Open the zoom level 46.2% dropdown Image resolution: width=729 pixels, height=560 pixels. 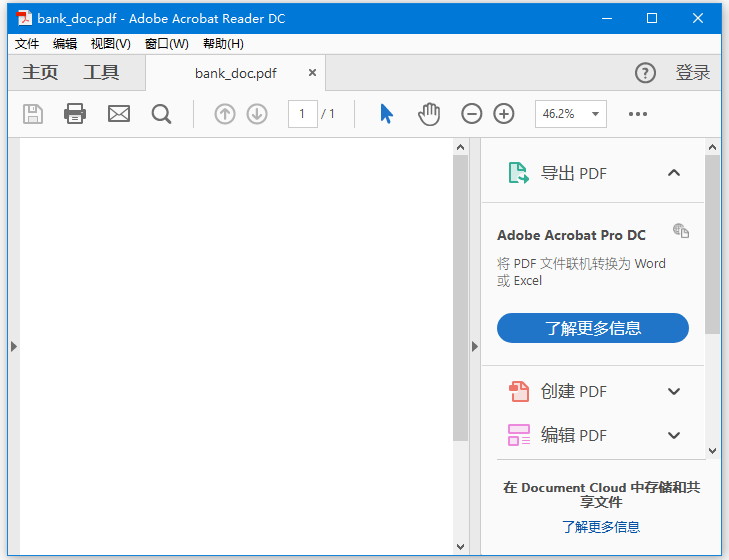tap(595, 114)
